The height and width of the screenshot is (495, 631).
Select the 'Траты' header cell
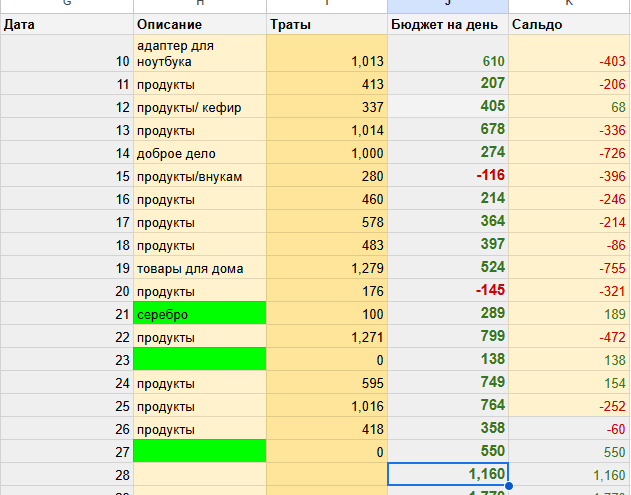tap(327, 24)
